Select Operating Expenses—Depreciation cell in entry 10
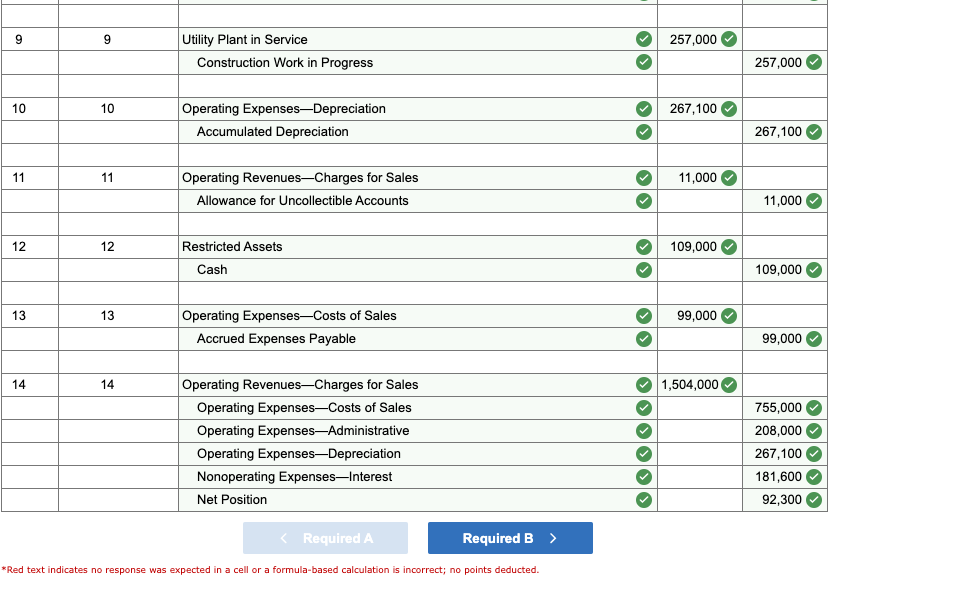This screenshot has width=958, height=606. point(418,109)
